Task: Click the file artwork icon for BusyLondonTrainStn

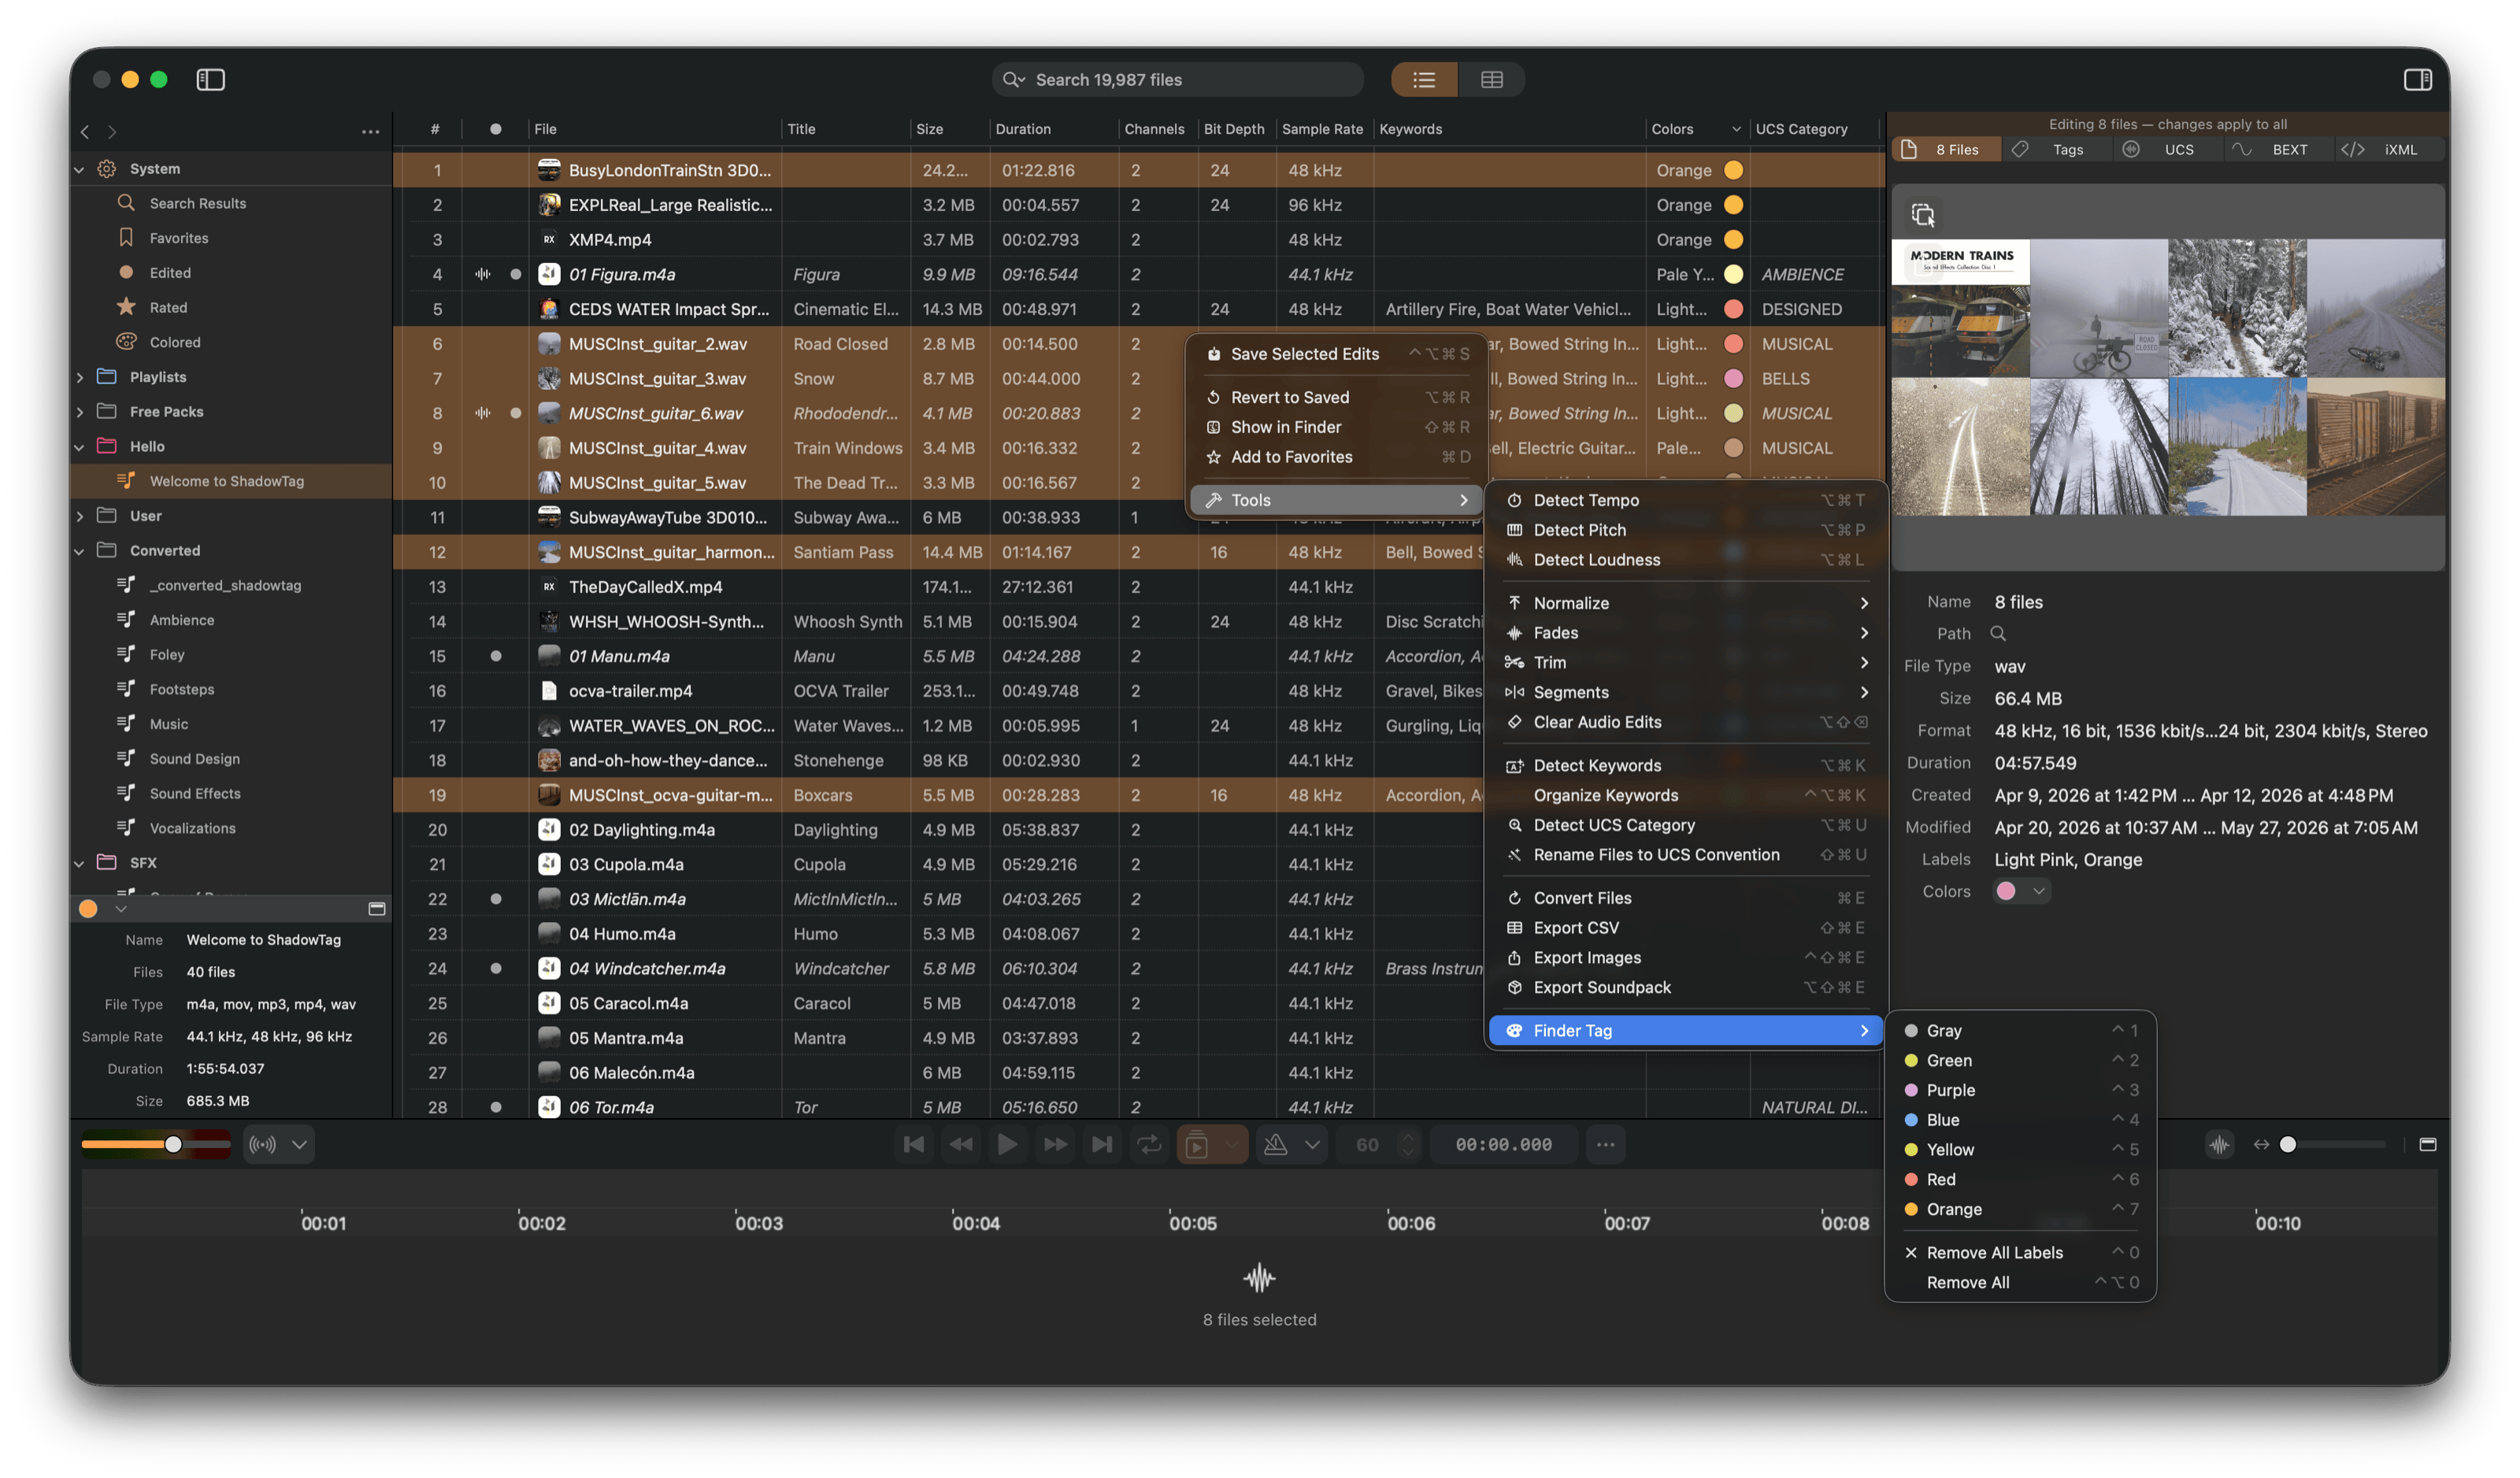Action: point(548,170)
